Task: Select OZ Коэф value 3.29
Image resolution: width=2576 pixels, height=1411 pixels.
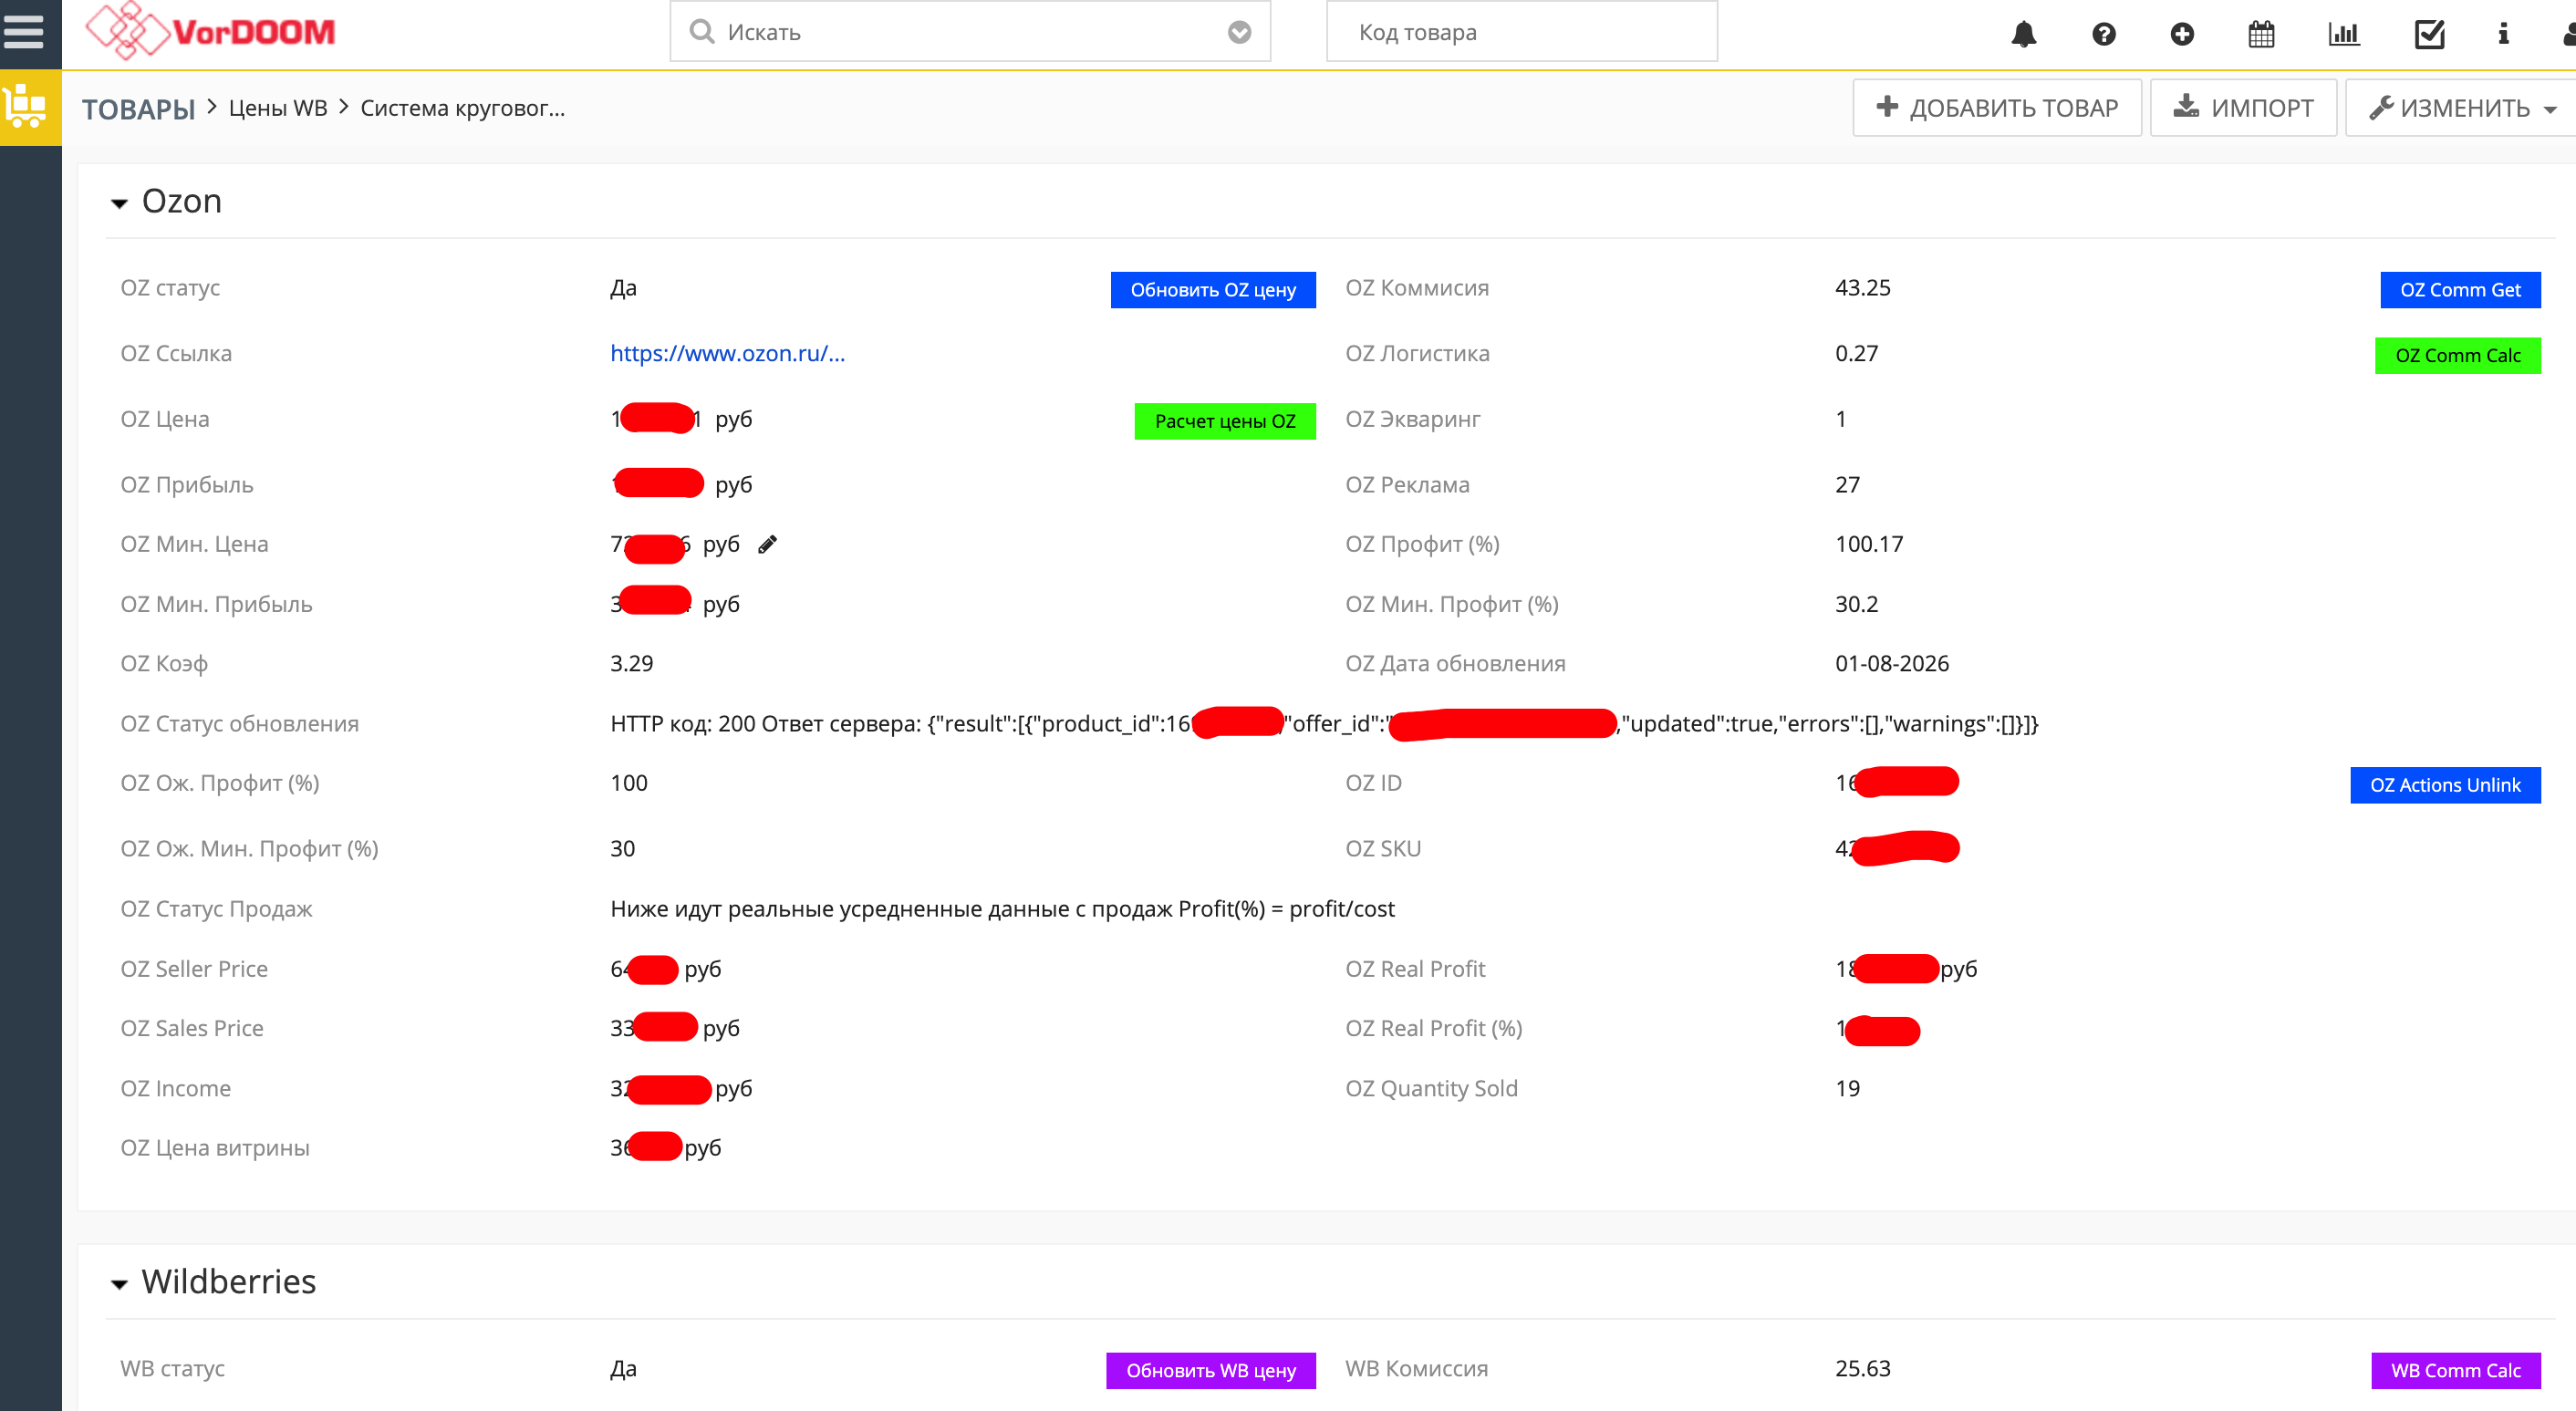Action: tap(632, 664)
